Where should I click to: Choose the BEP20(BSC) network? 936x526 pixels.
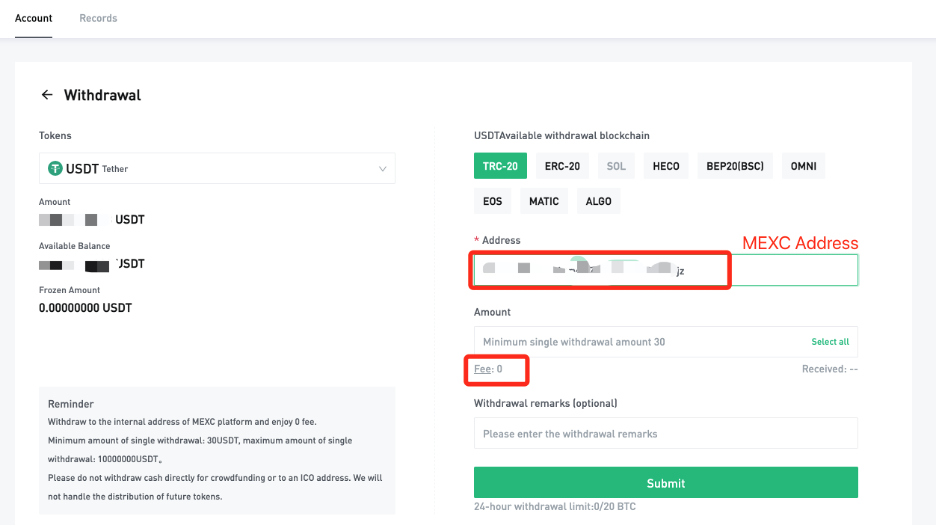pos(734,166)
